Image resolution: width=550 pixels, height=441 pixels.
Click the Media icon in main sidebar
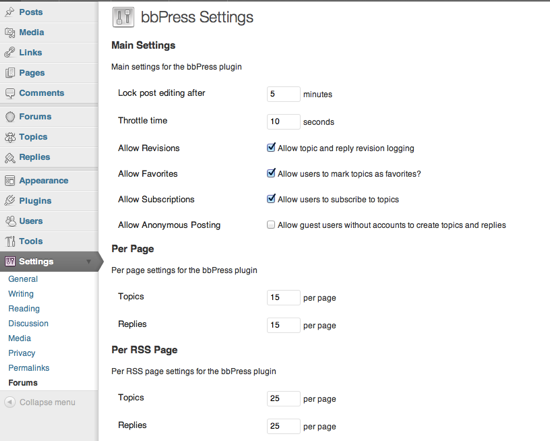pyautogui.click(x=10, y=33)
